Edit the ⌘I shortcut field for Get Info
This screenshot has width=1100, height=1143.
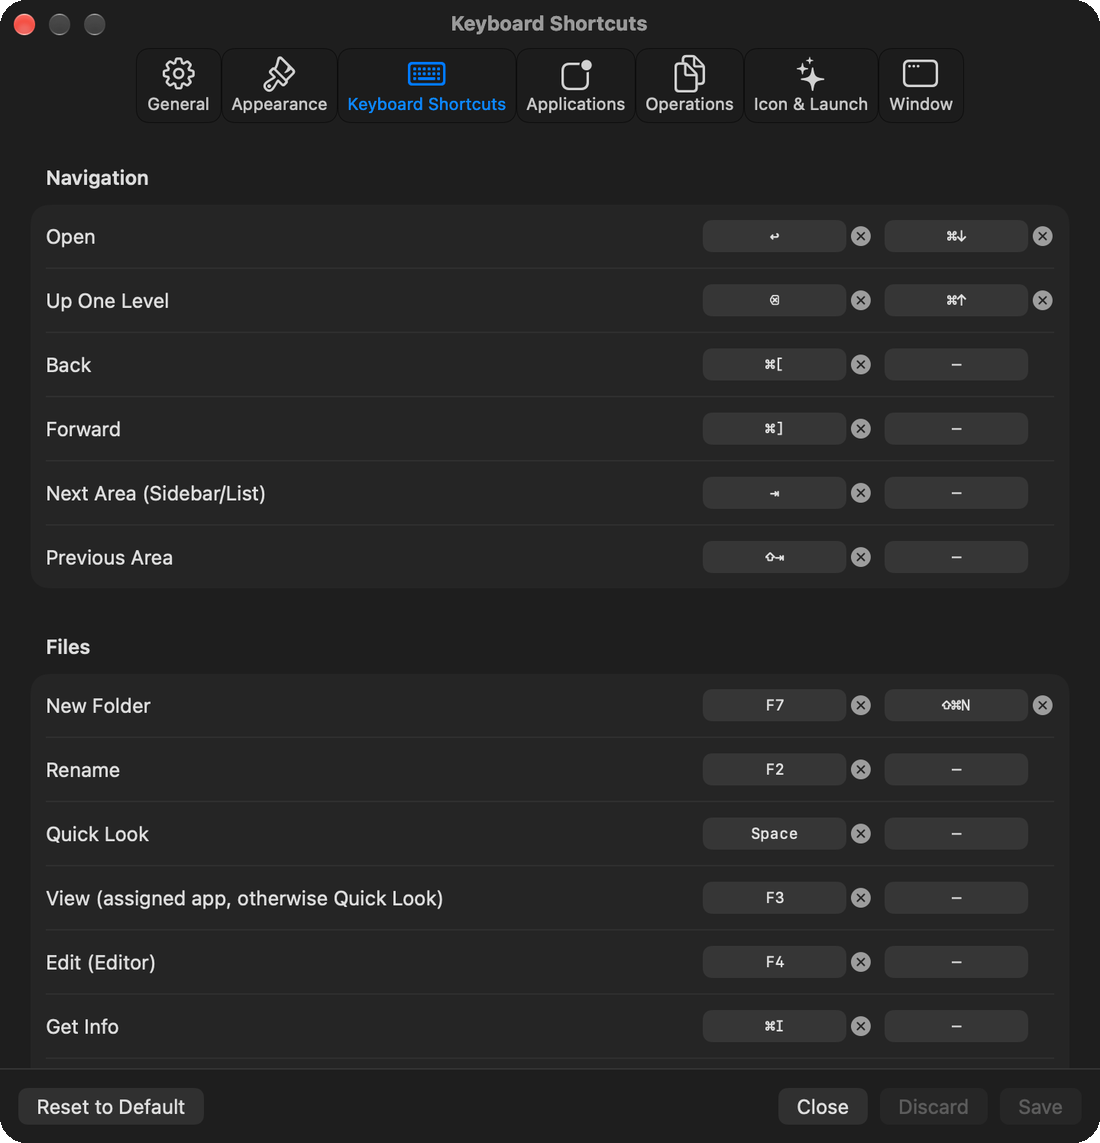click(774, 1026)
